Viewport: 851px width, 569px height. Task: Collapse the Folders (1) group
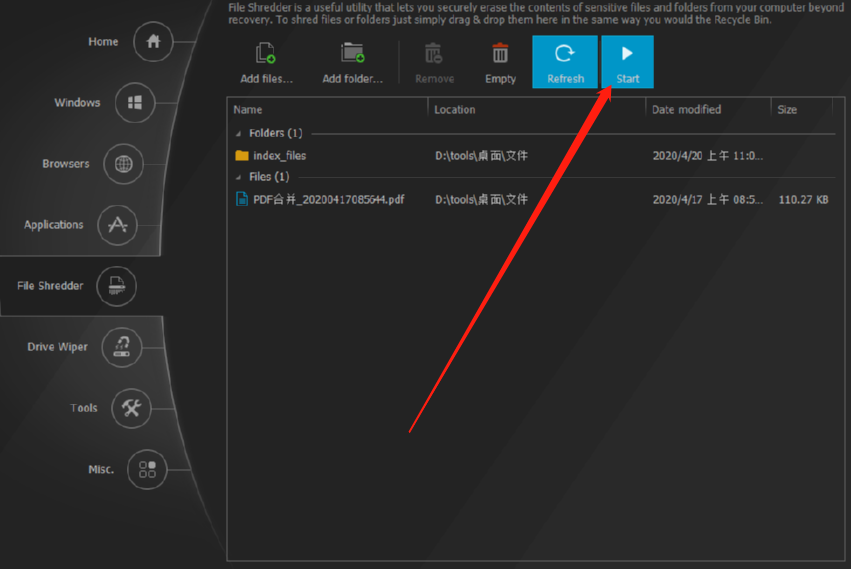point(238,133)
